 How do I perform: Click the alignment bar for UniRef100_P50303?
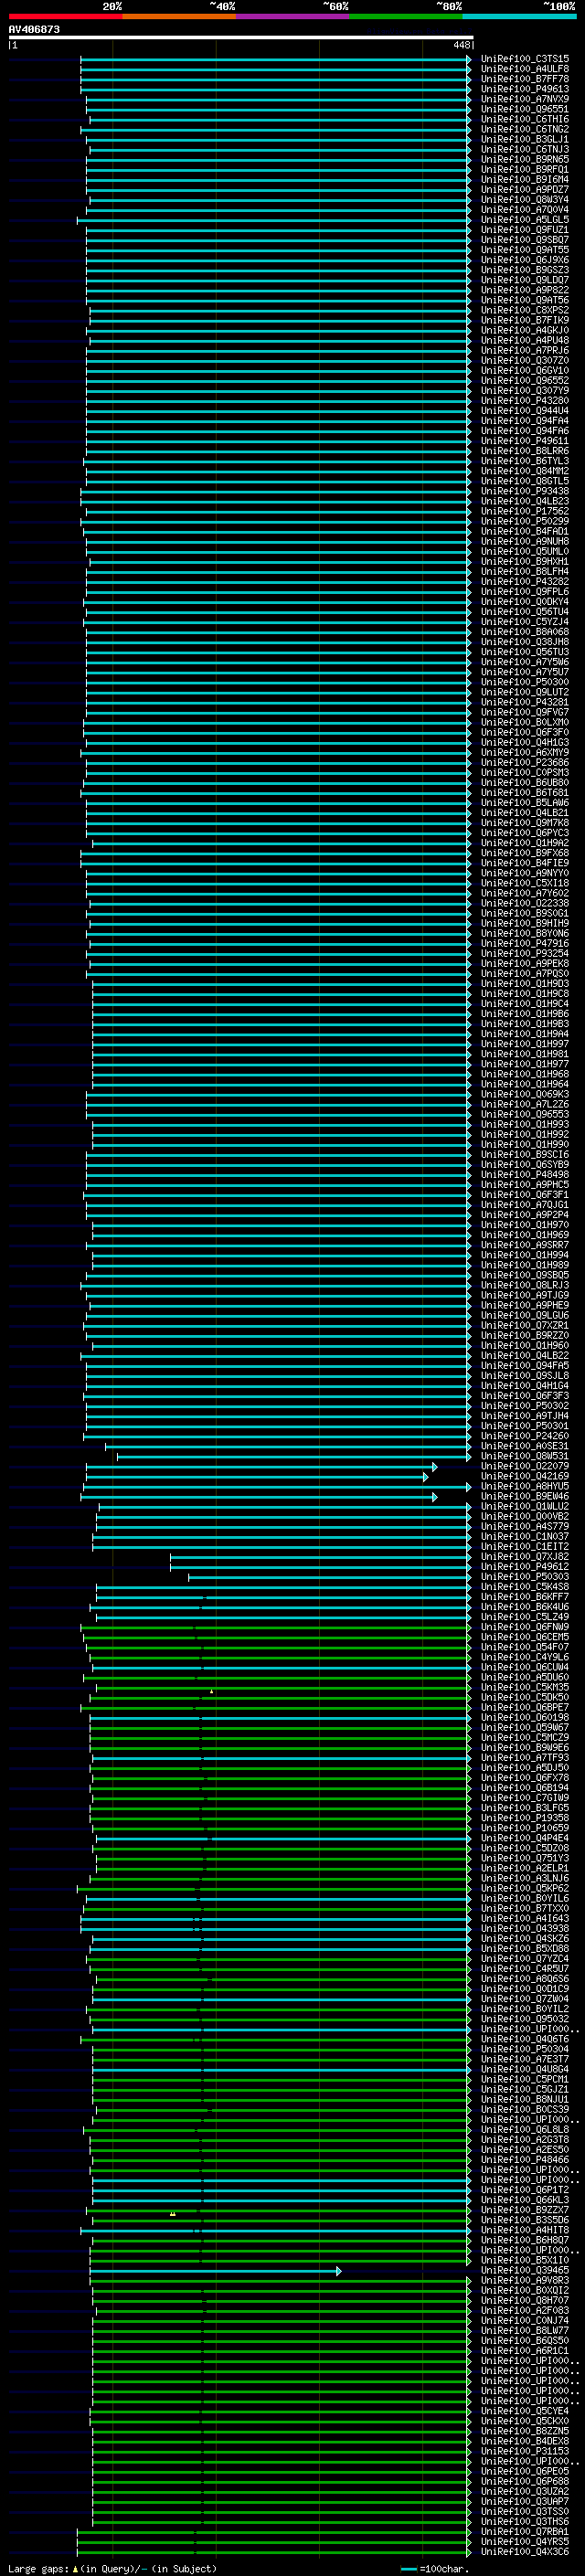coord(328,1577)
